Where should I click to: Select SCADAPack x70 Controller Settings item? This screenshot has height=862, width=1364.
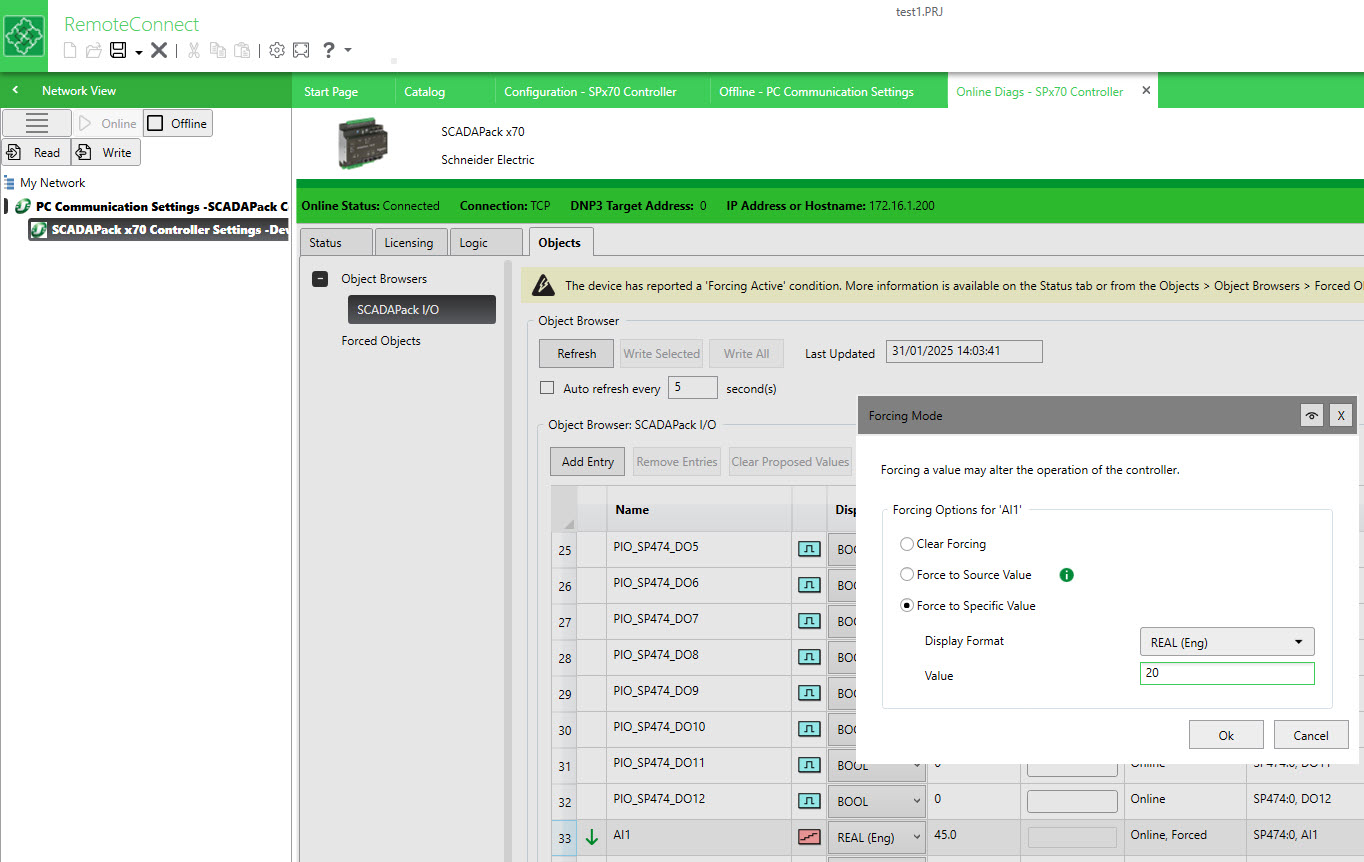[x=160, y=230]
